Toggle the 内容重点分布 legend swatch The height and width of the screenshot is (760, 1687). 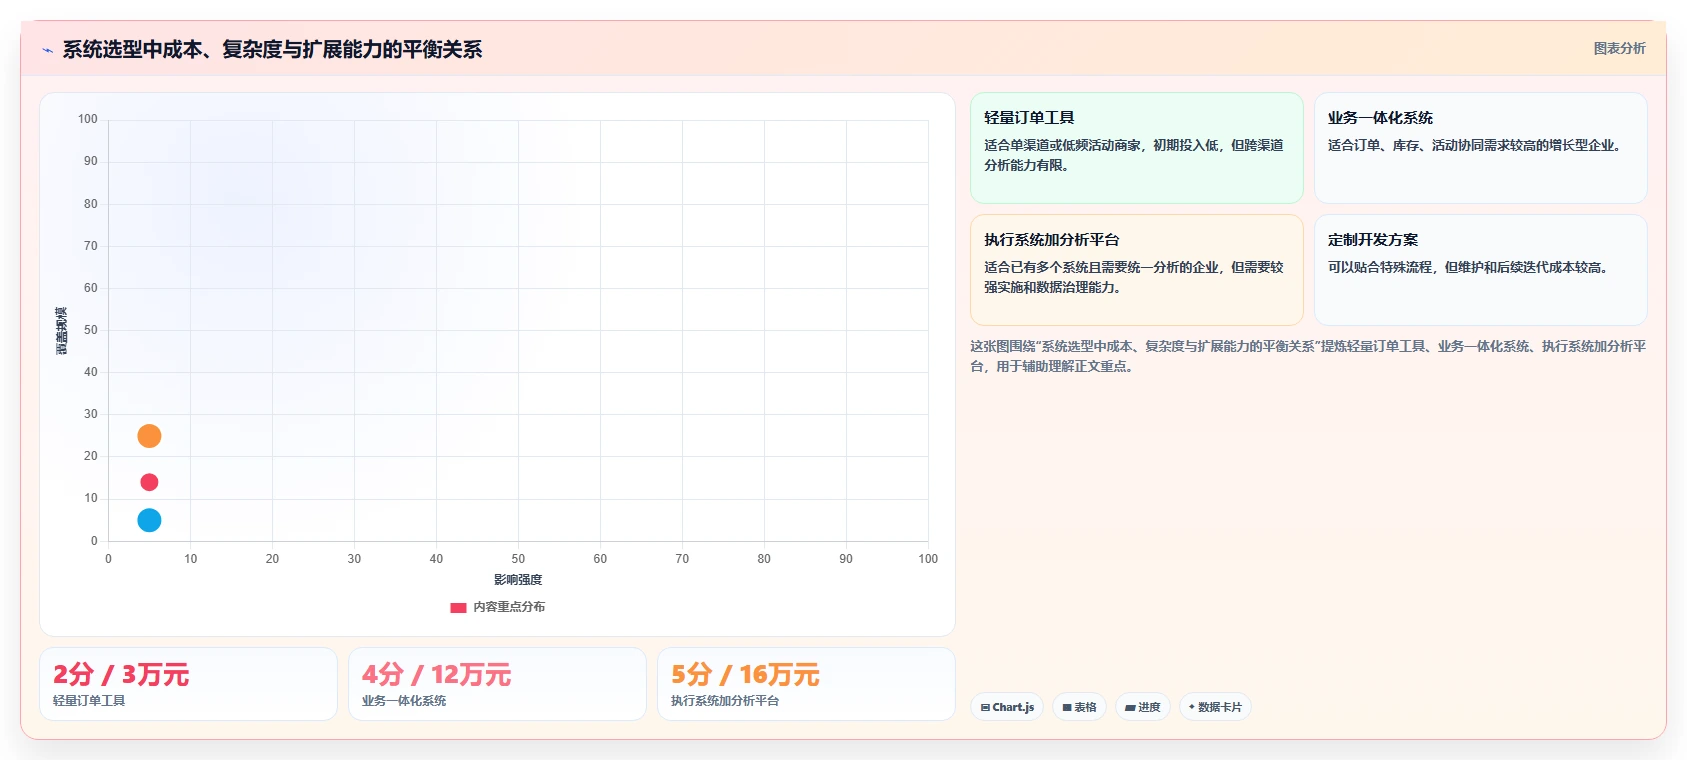458,607
